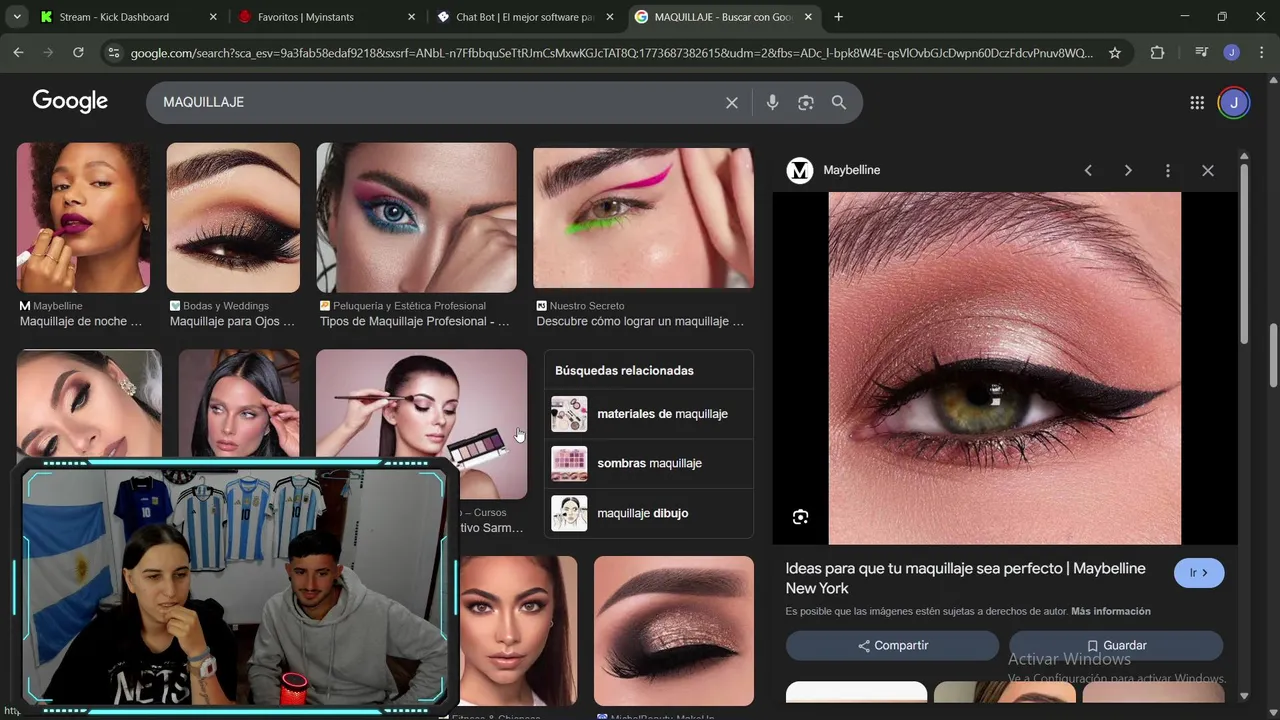Bookmark this page with star icon

point(1115,53)
